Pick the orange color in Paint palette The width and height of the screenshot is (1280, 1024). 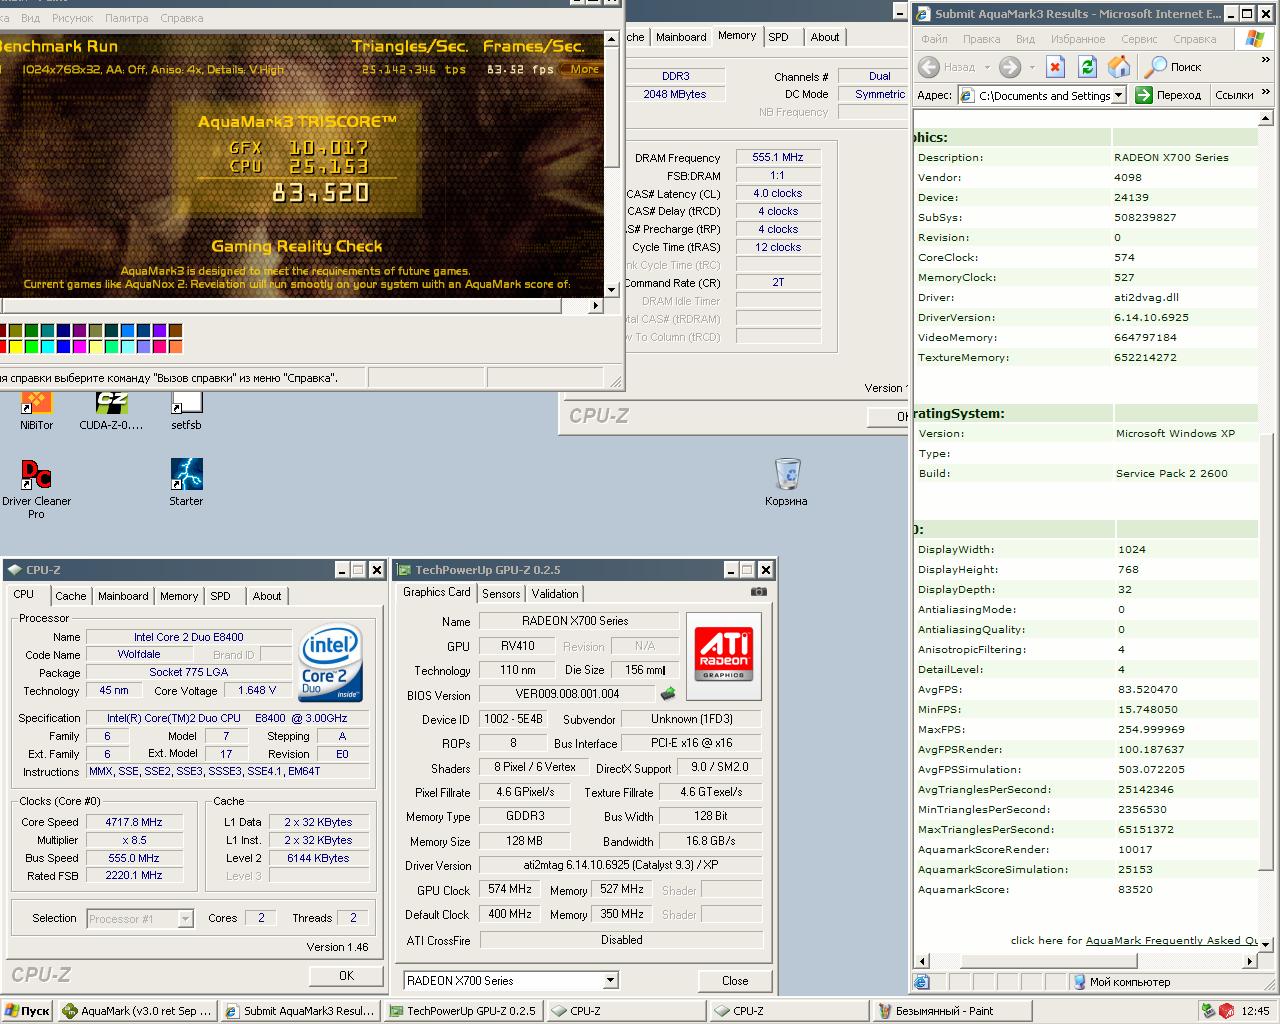pyautogui.click(x=175, y=347)
